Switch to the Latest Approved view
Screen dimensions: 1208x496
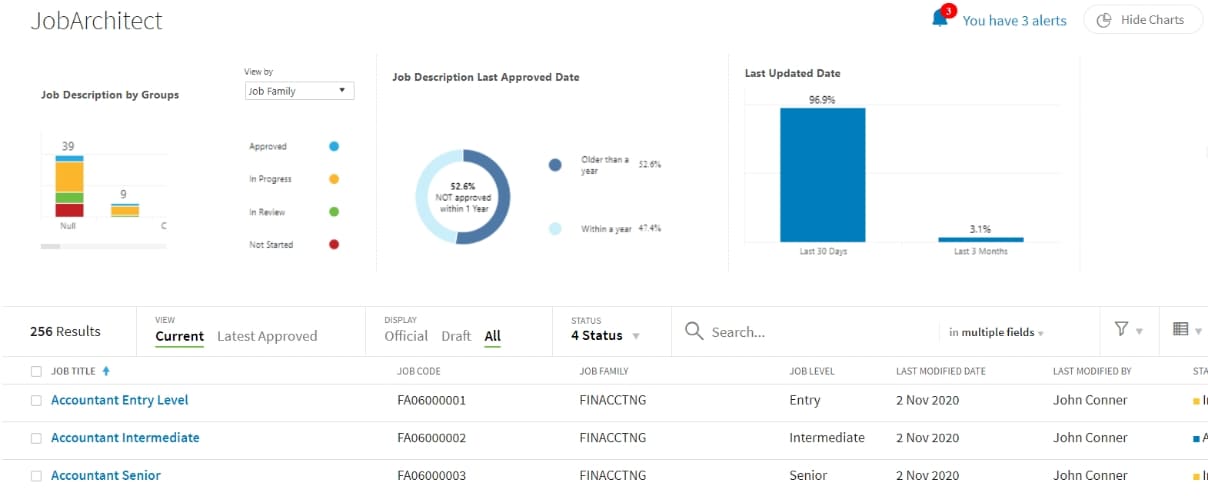[267, 336]
